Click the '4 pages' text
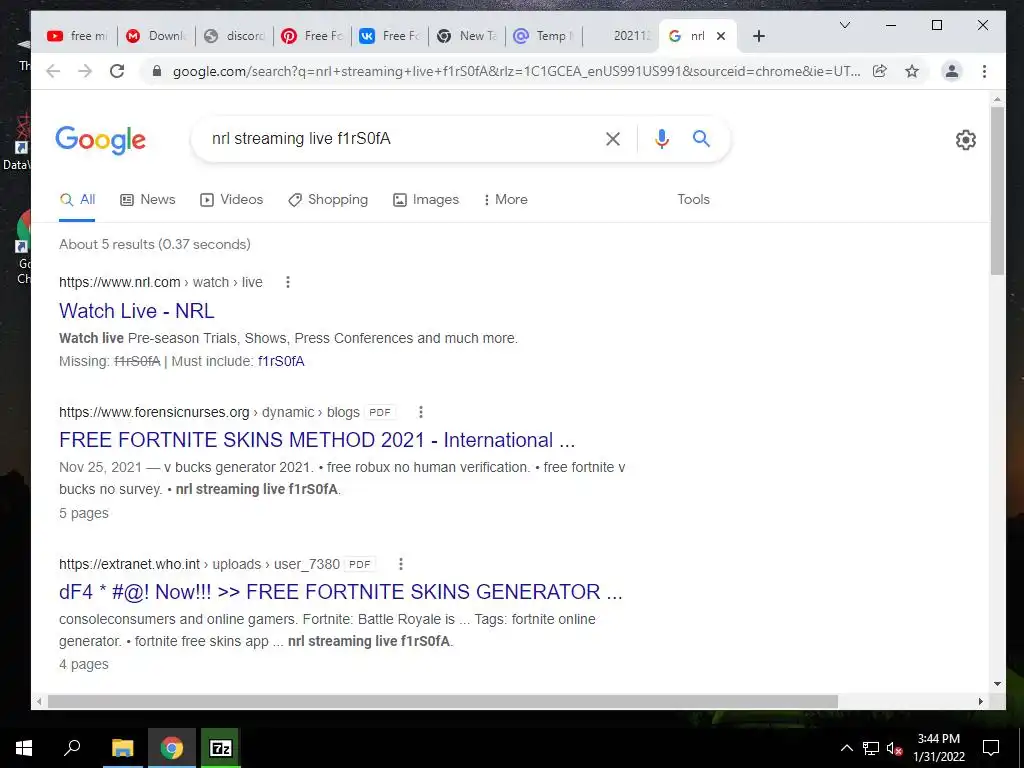1024x768 pixels. pyautogui.click(x=84, y=664)
